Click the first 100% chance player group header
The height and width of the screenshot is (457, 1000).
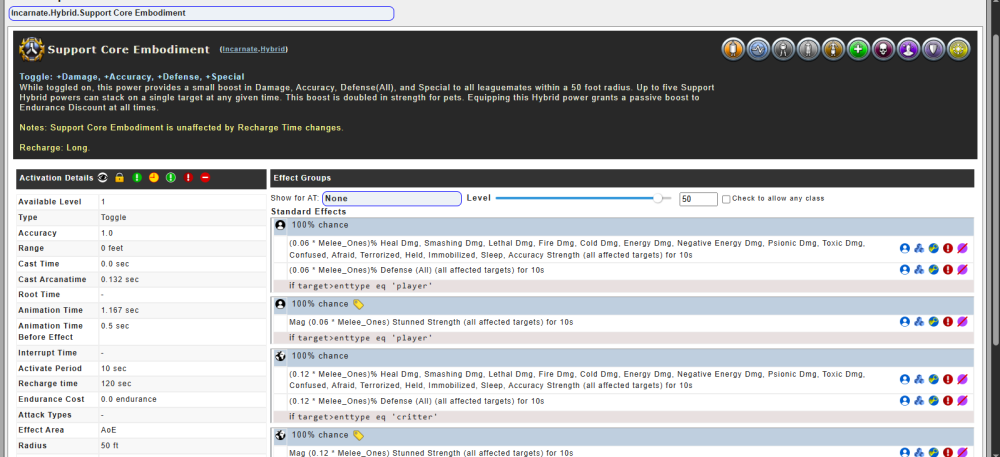click(620, 226)
